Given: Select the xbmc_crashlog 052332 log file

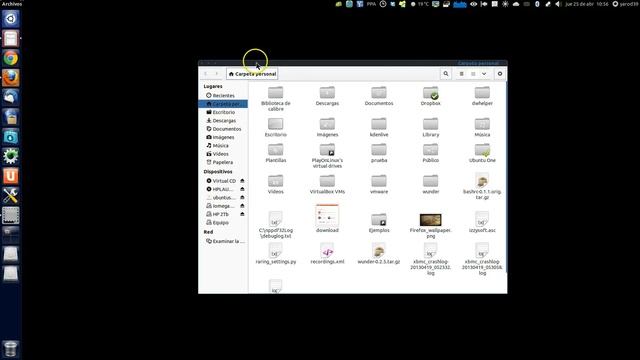Looking at the screenshot, I should (x=431, y=259).
